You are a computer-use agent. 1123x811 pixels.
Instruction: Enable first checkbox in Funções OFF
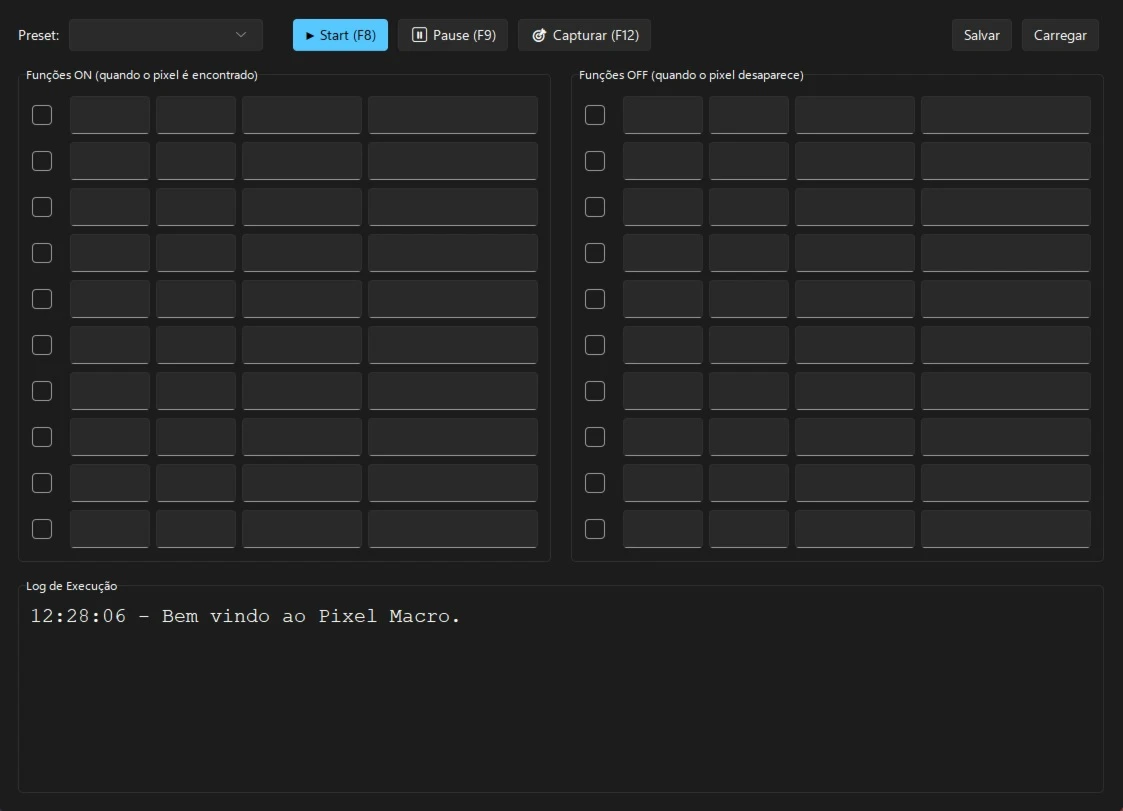point(595,115)
